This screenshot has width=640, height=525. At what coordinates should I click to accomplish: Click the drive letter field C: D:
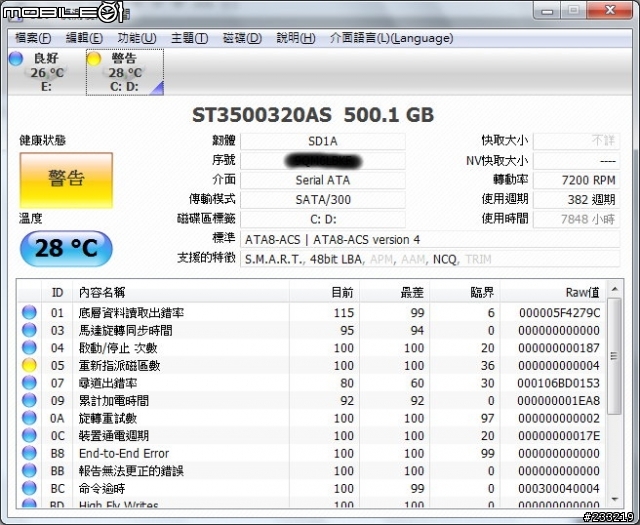(322, 219)
